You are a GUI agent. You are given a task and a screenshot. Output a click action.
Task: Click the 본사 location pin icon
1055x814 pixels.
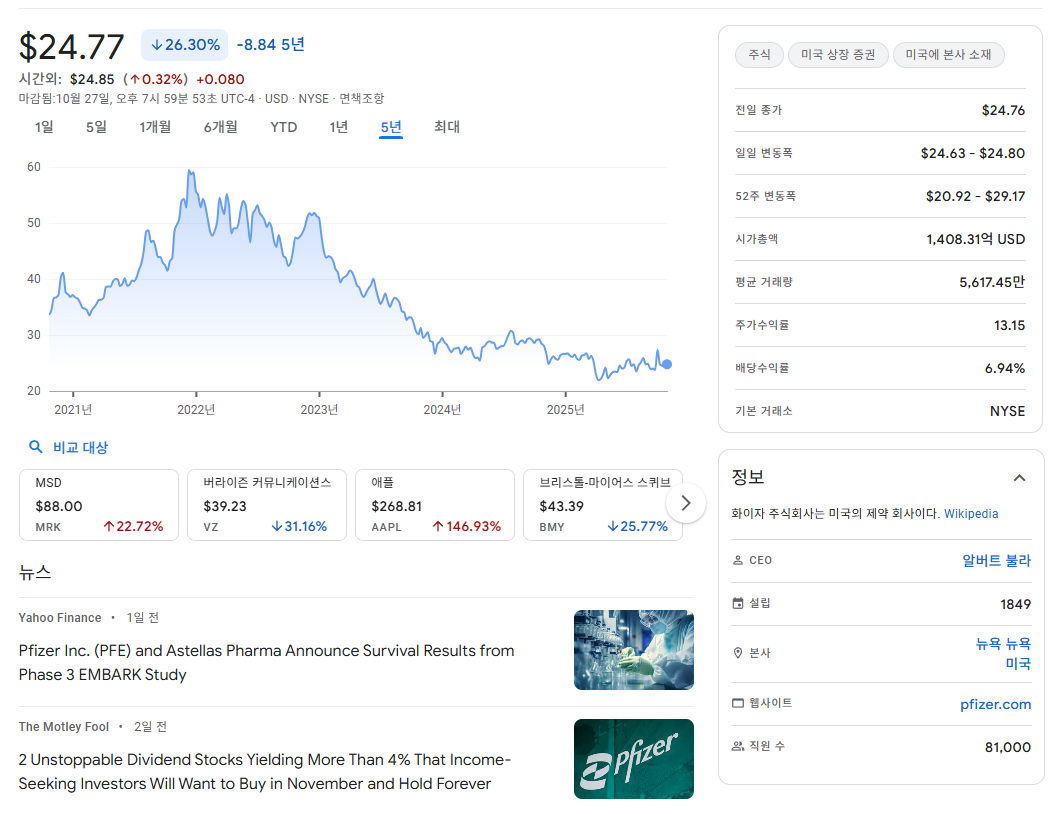[737, 653]
